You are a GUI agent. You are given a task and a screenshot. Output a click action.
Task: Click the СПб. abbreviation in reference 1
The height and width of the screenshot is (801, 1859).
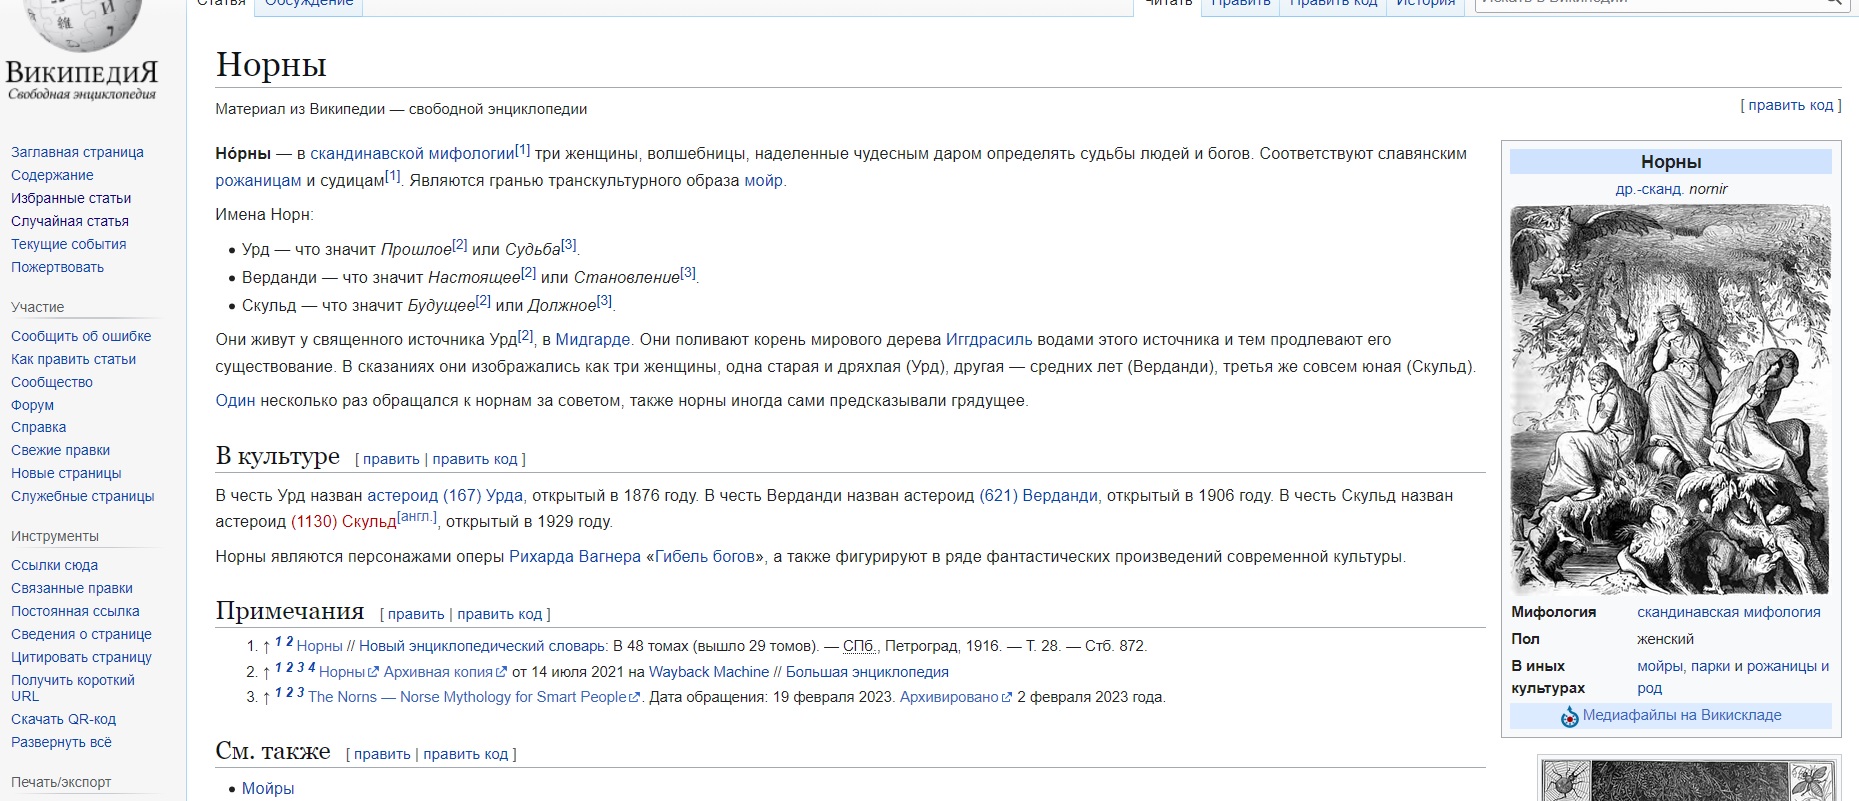tap(861, 646)
